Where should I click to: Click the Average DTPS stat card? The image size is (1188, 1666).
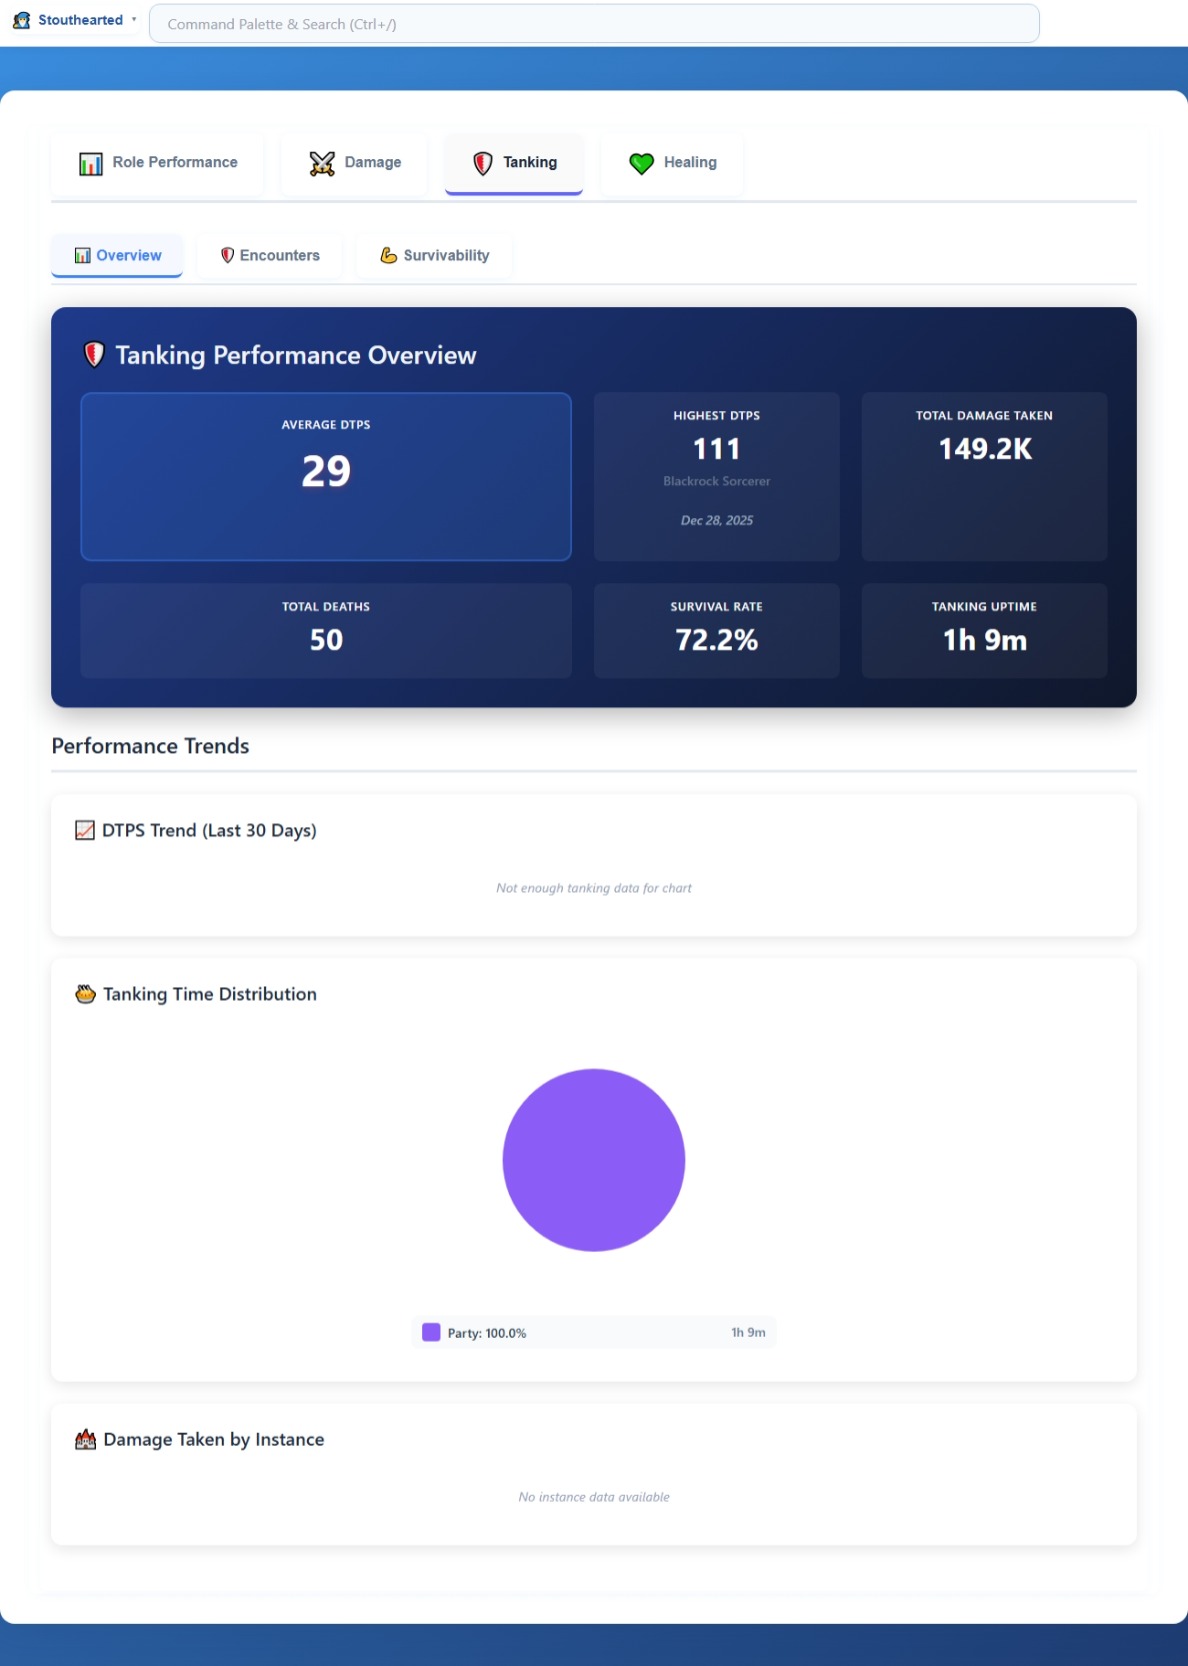(x=326, y=476)
